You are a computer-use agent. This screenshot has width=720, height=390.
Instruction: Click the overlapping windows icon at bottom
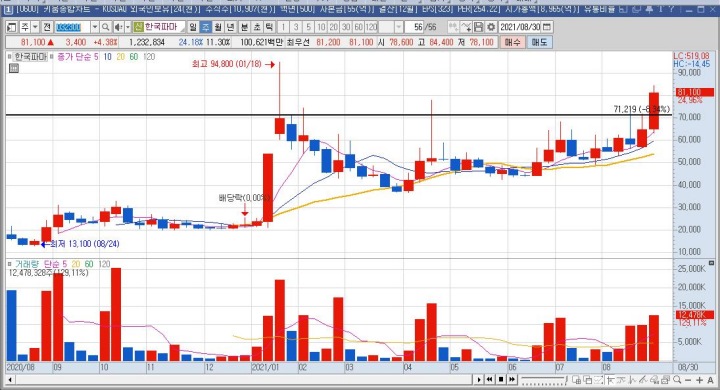click(588, 379)
